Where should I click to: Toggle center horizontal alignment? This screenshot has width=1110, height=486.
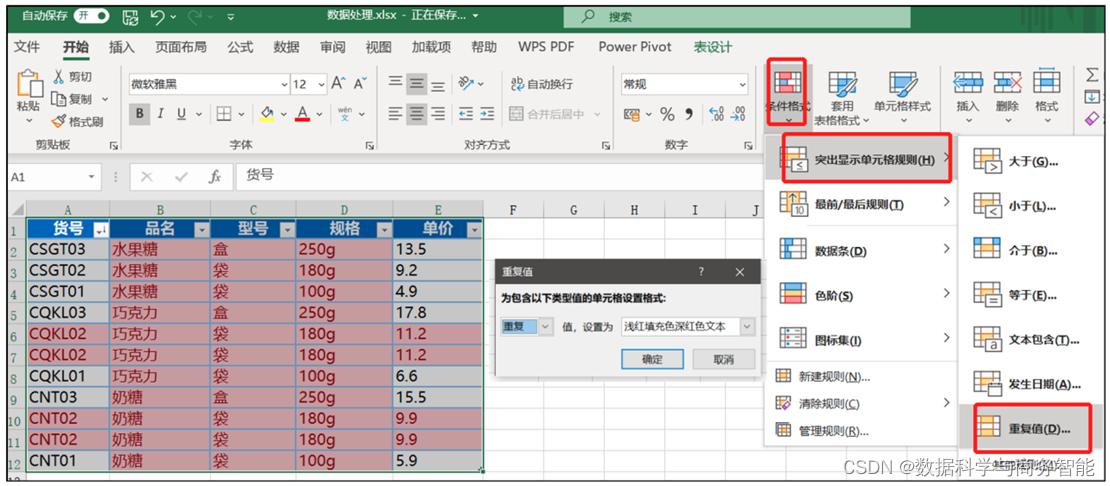coord(418,113)
